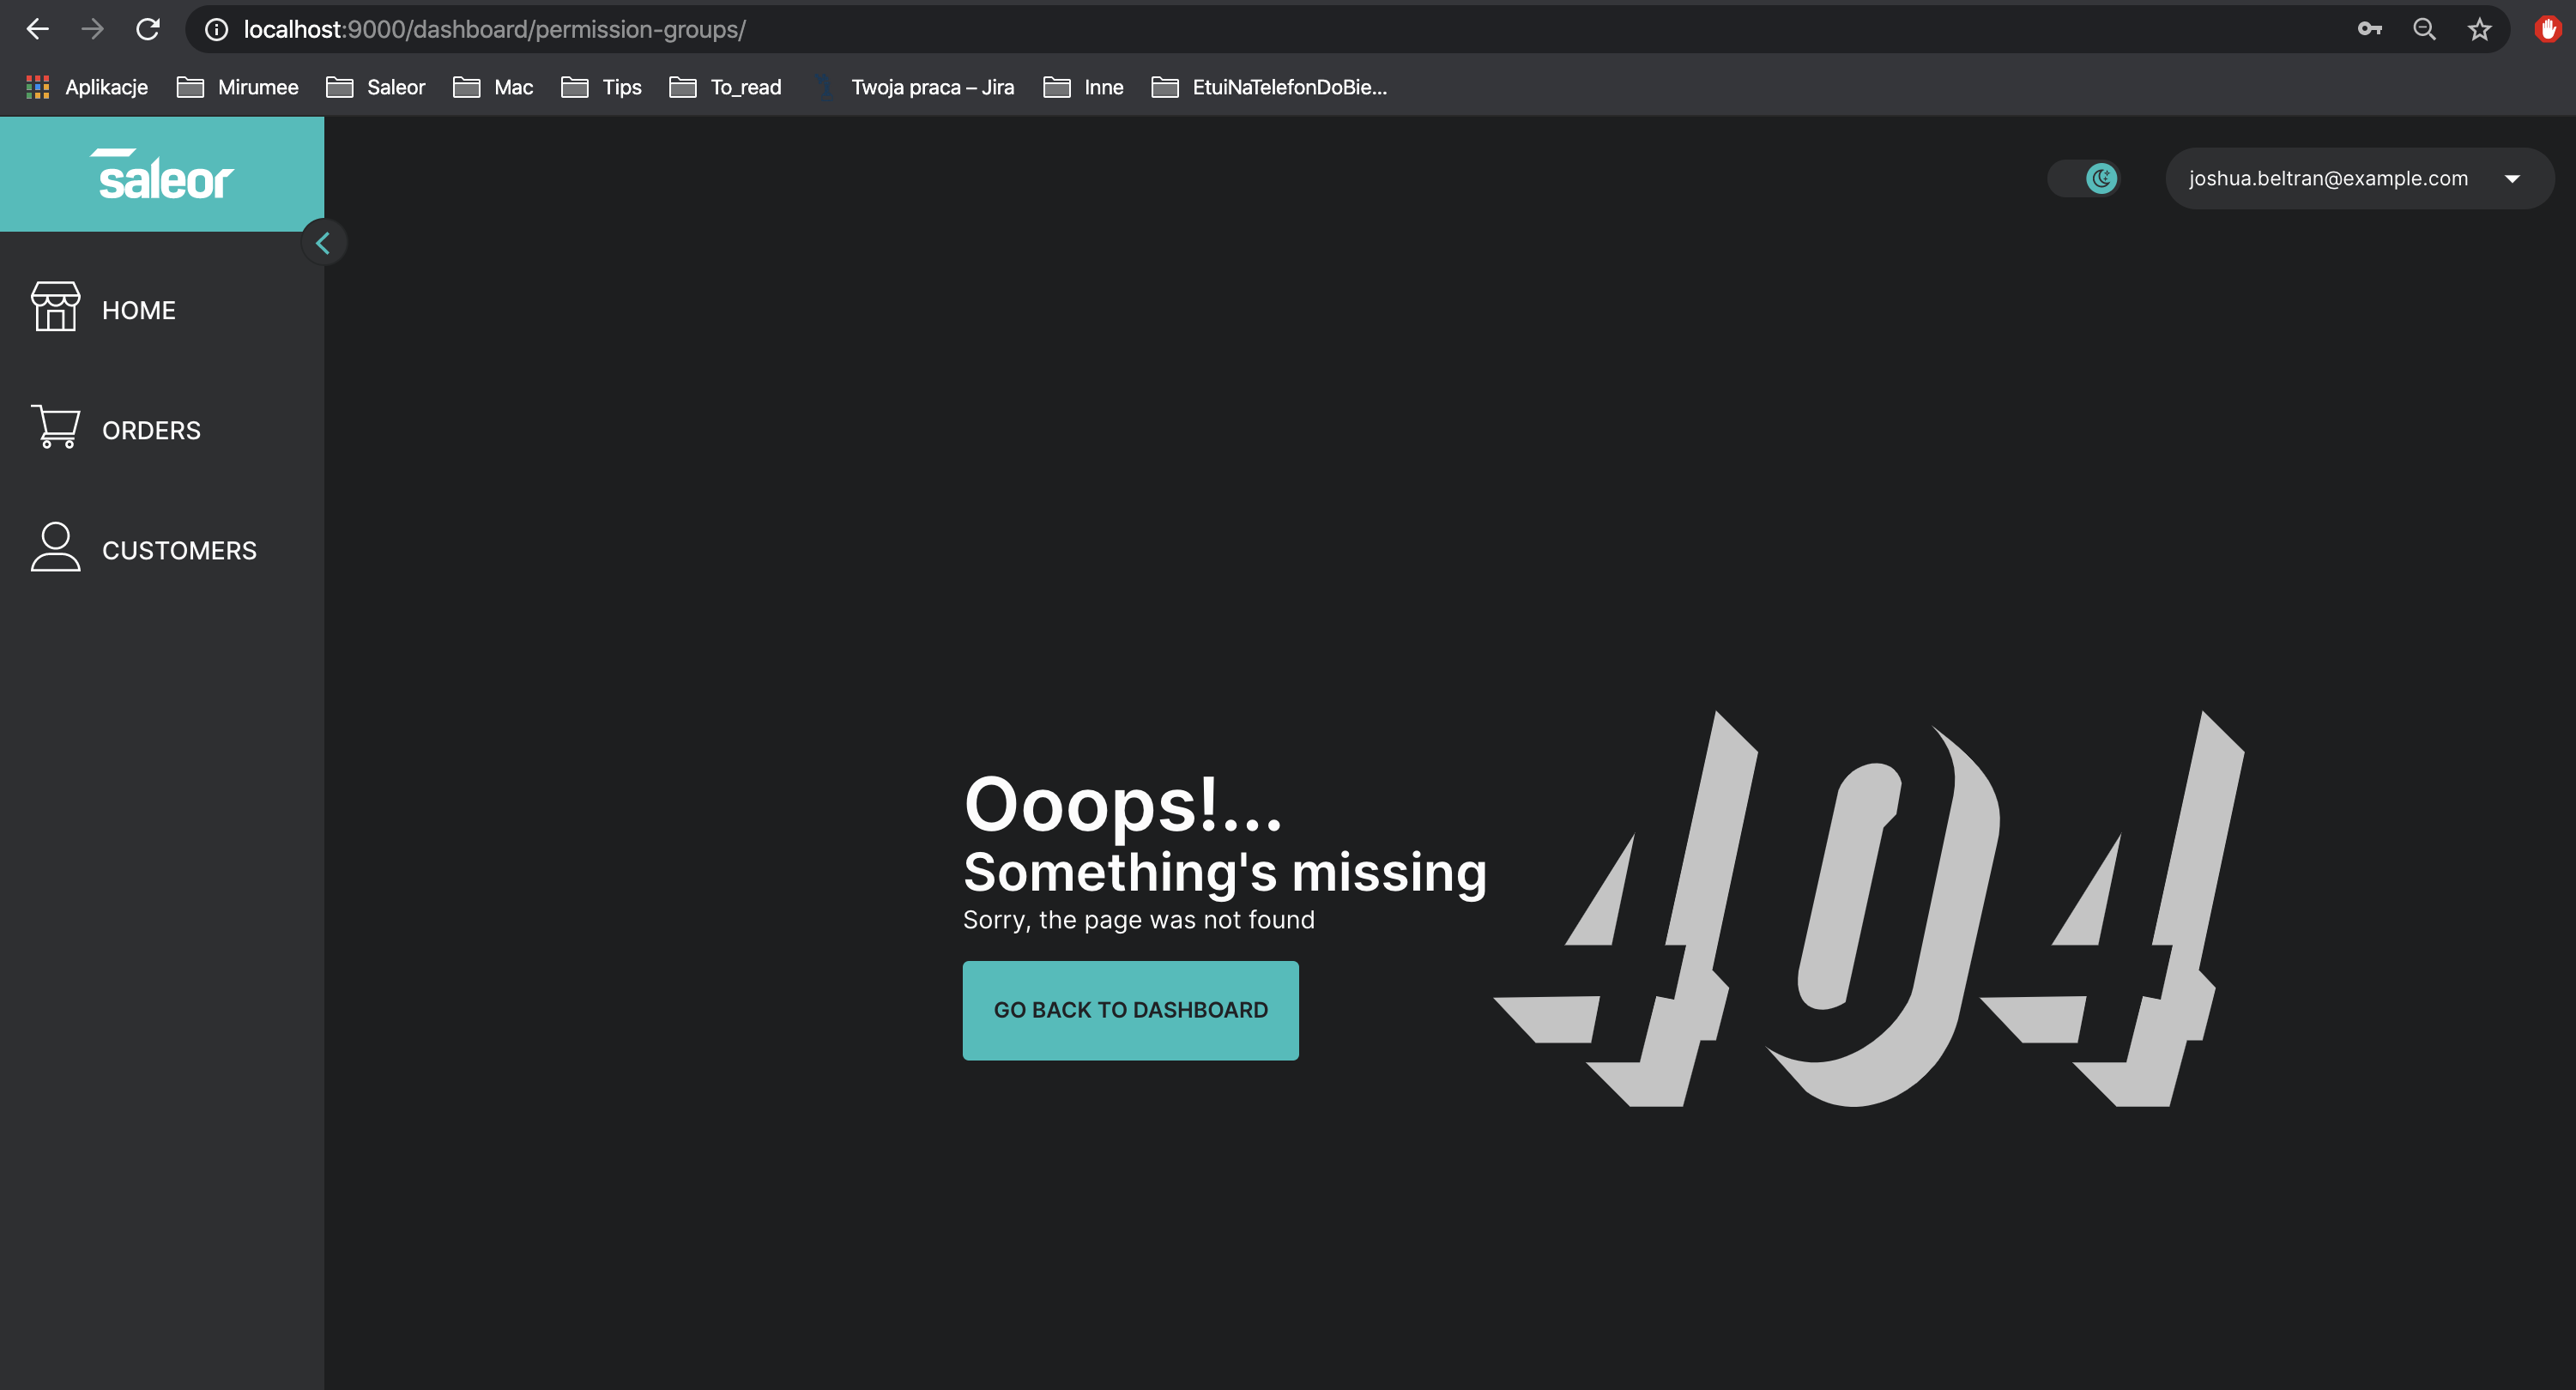The height and width of the screenshot is (1390, 2576).
Task: Collapse the sidebar with the chevron
Action: tap(324, 242)
